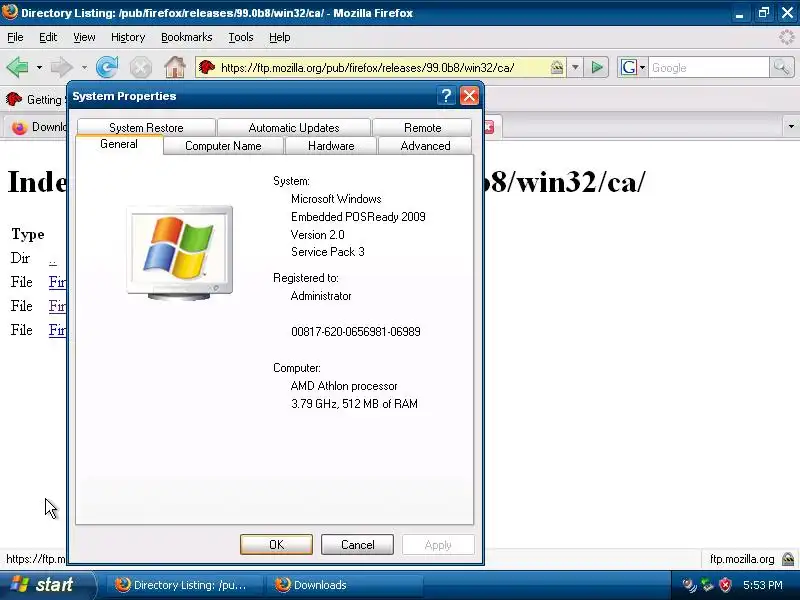Click the greyed Stop loading icon
Image resolution: width=800 pixels, height=600 pixels.
click(140, 67)
